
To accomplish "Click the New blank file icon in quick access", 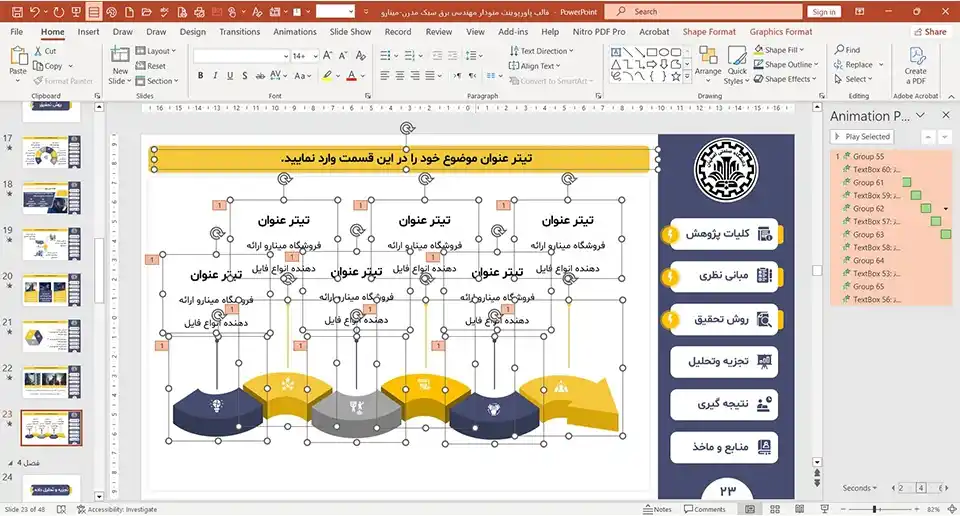I will 129,12.
